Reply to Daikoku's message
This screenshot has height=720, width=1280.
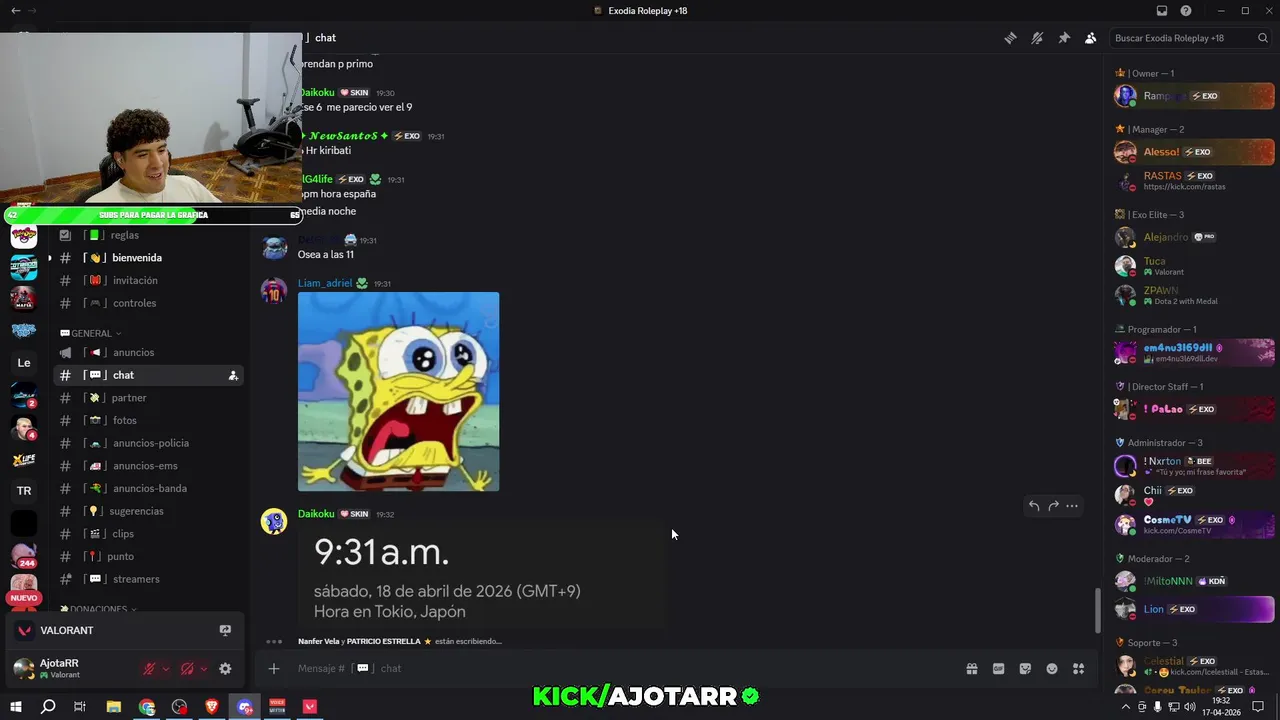1034,506
